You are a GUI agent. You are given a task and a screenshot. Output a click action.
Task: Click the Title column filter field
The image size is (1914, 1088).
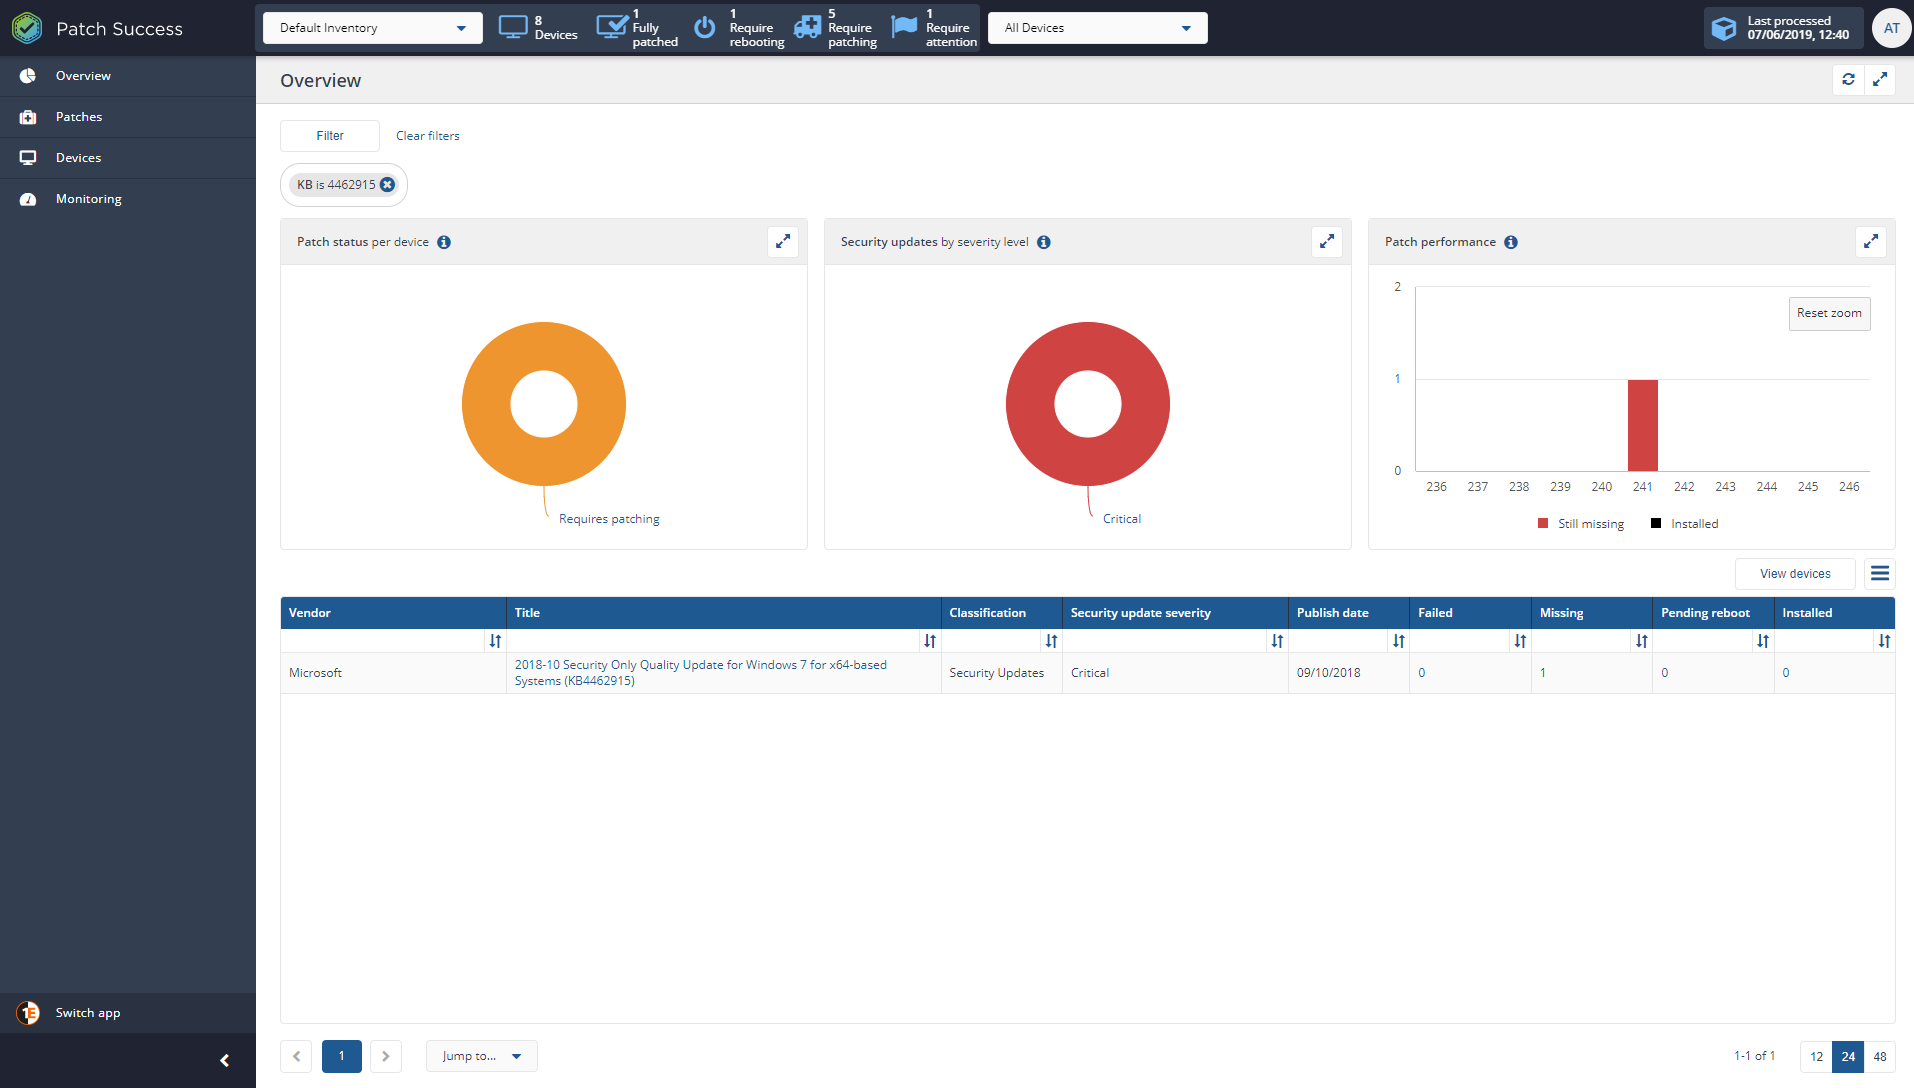pyautogui.click(x=714, y=641)
